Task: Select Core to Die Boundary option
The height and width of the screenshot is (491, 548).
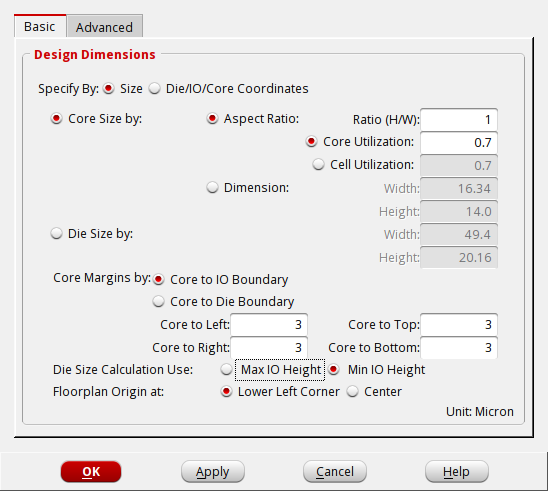Action: tap(158, 301)
